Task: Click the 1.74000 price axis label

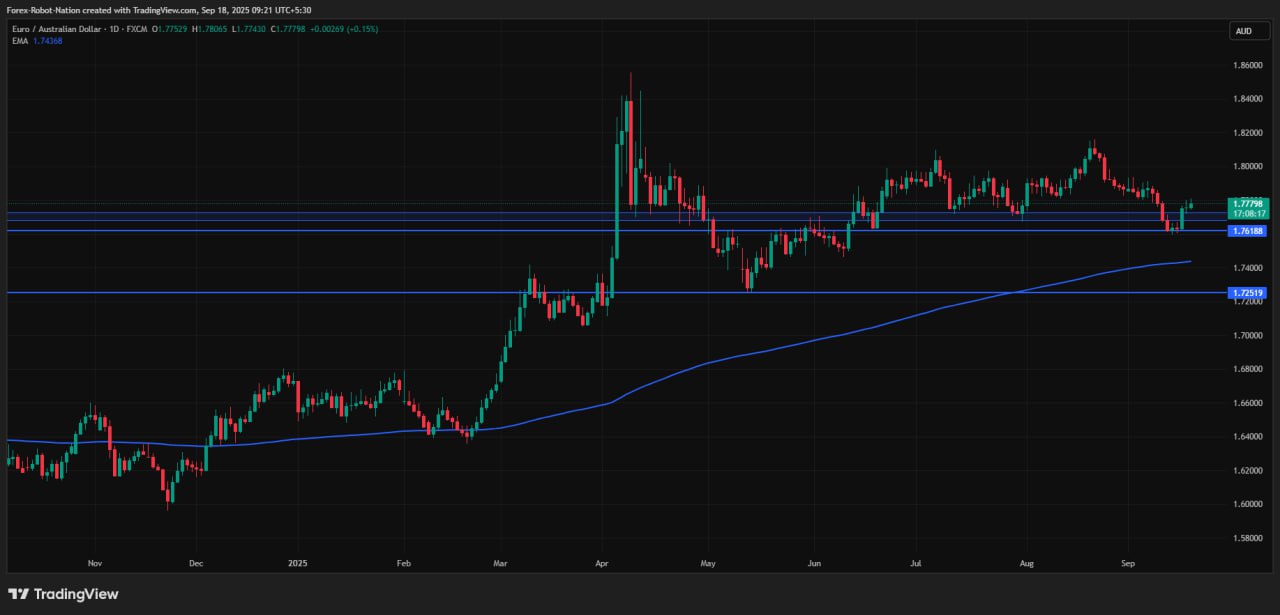Action: point(1249,268)
